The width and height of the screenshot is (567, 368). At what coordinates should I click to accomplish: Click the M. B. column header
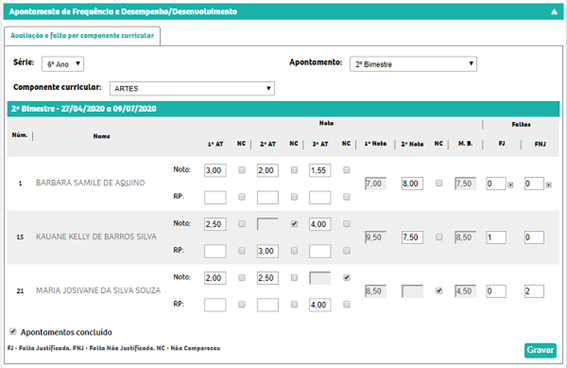pos(465,144)
